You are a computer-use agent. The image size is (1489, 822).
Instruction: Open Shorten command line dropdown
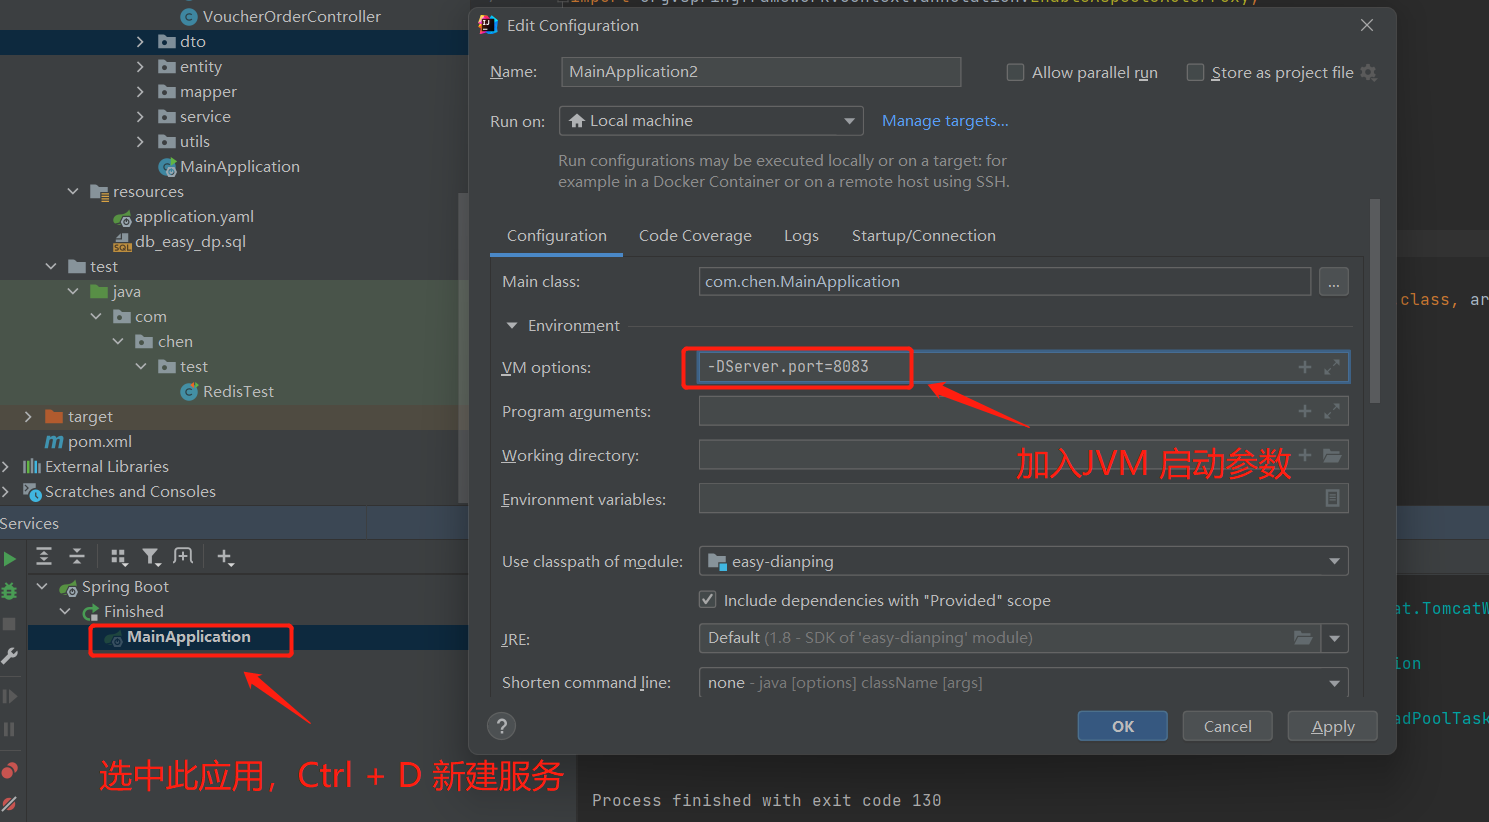(x=1023, y=683)
